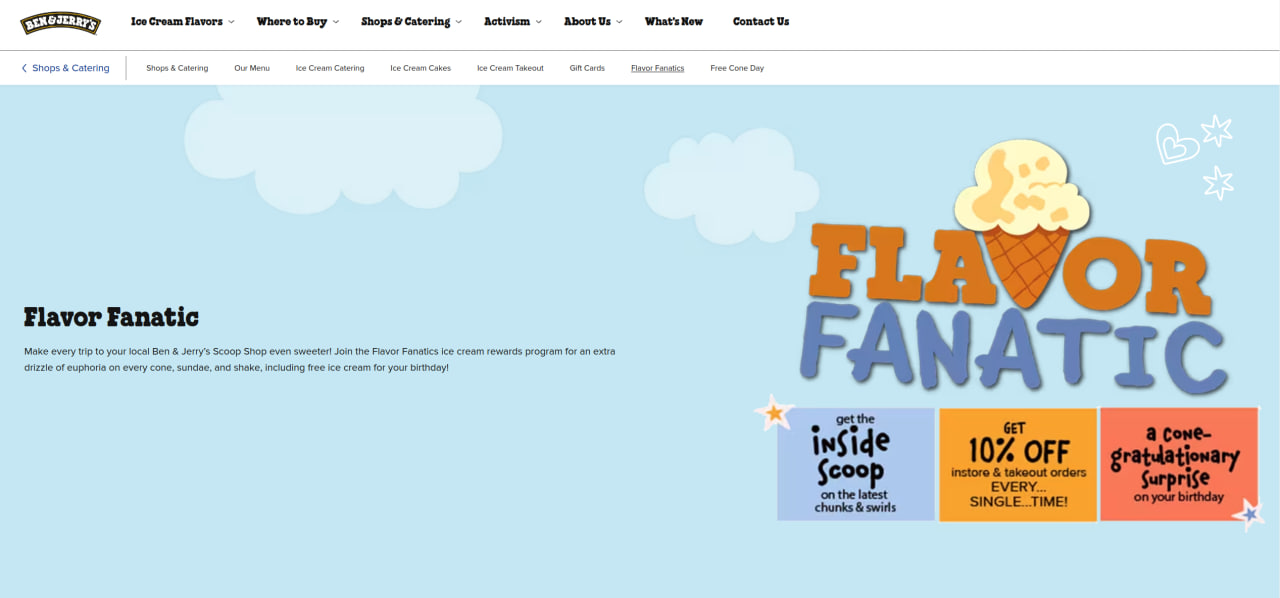
Task: Expand the About Us dropdown arrow
Action: pos(619,22)
